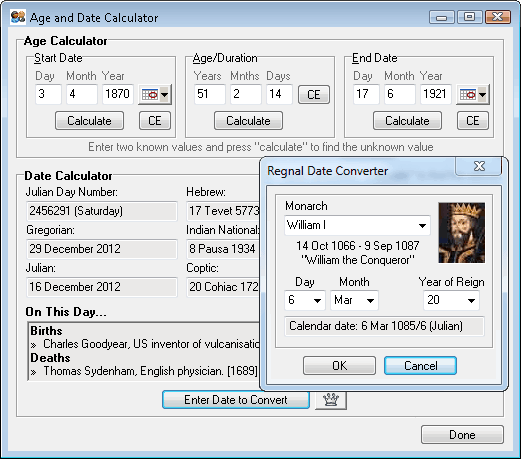Screen dimensions: 521x459
Task: Close the Regnal Date Converter dialog
Action: pyautogui.click(x=479, y=166)
